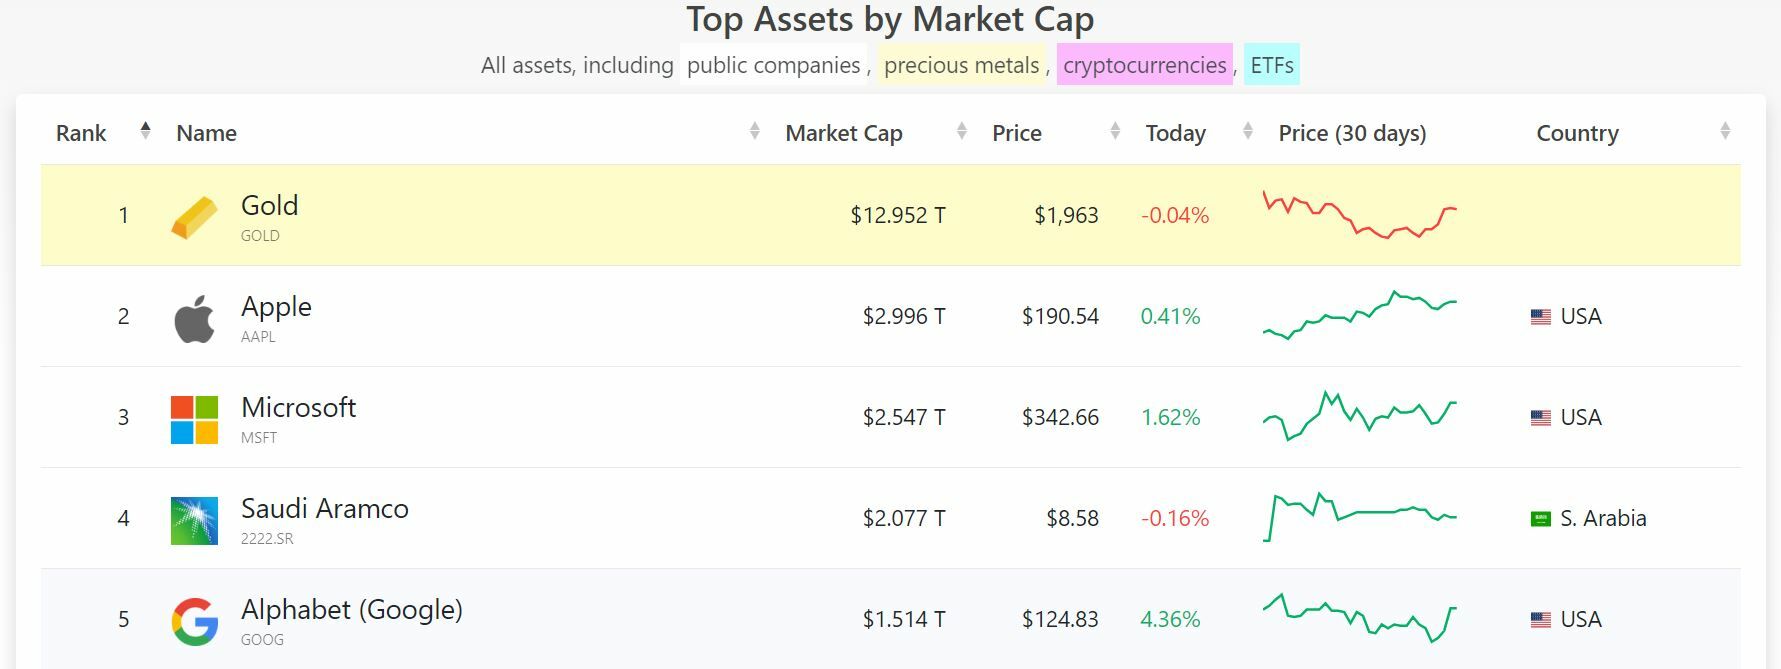Screen dimensions: 1781x669
Task: Sort by Country column arrows
Action: coord(1725,131)
